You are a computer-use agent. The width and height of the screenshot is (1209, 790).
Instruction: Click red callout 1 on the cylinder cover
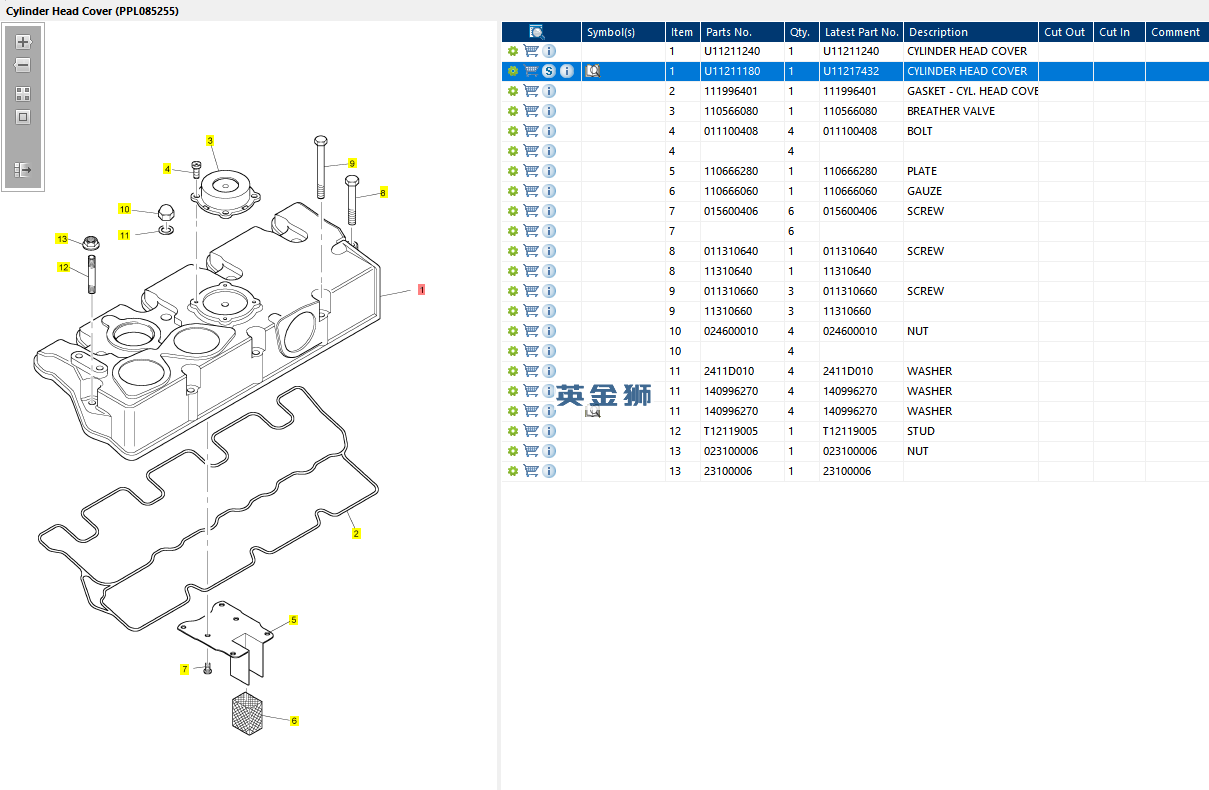click(x=422, y=290)
